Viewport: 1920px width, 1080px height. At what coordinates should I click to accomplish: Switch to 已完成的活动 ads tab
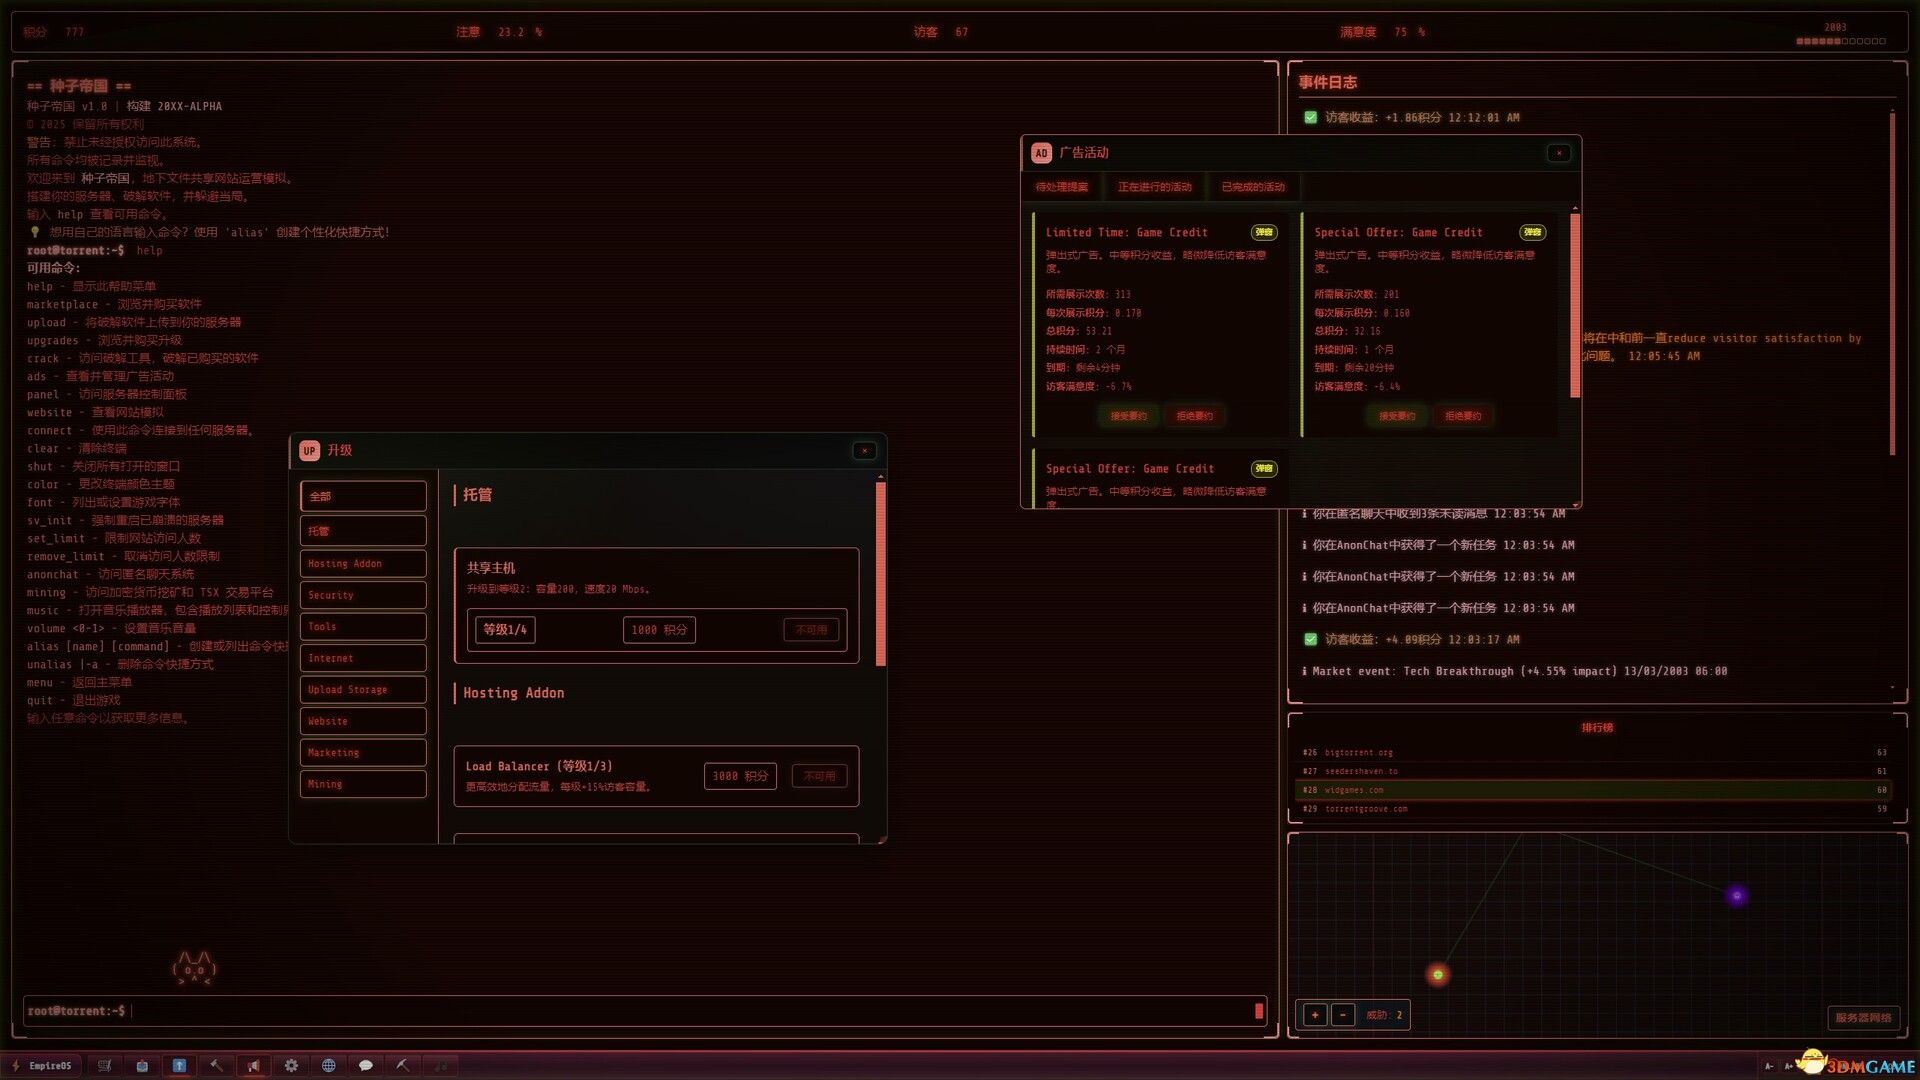1252,187
